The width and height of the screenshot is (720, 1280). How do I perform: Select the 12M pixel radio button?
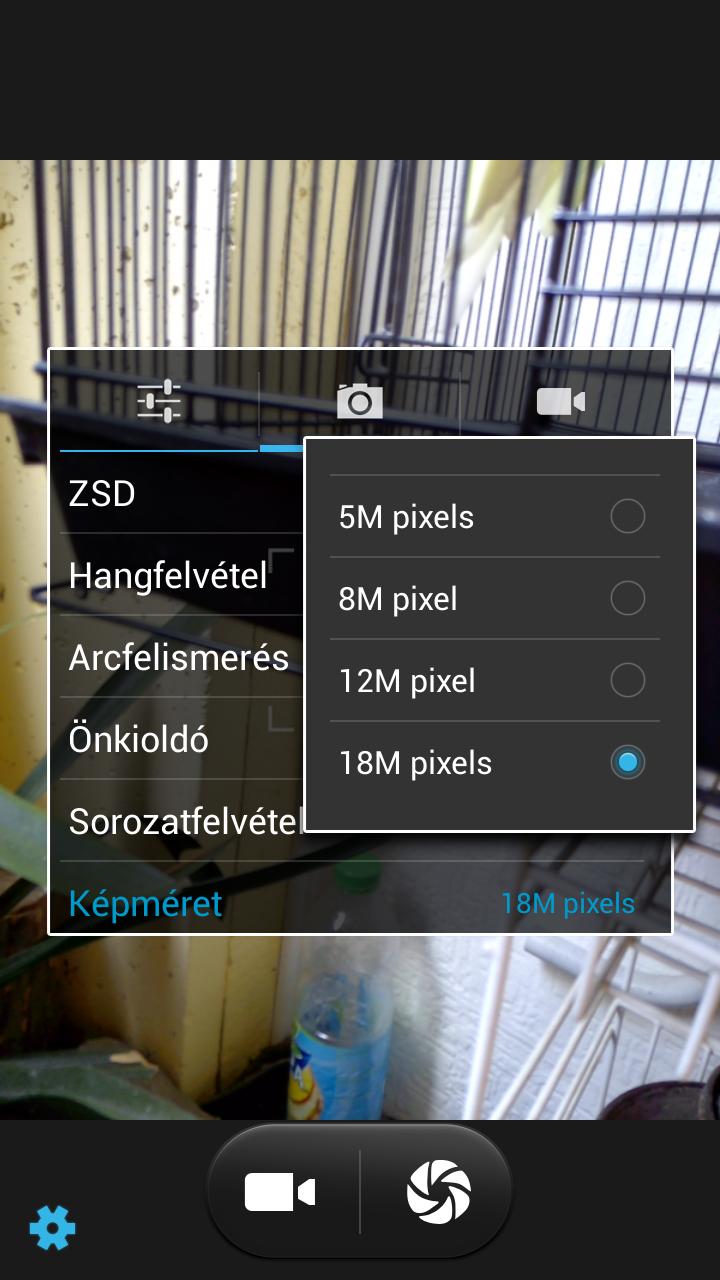[628, 681]
